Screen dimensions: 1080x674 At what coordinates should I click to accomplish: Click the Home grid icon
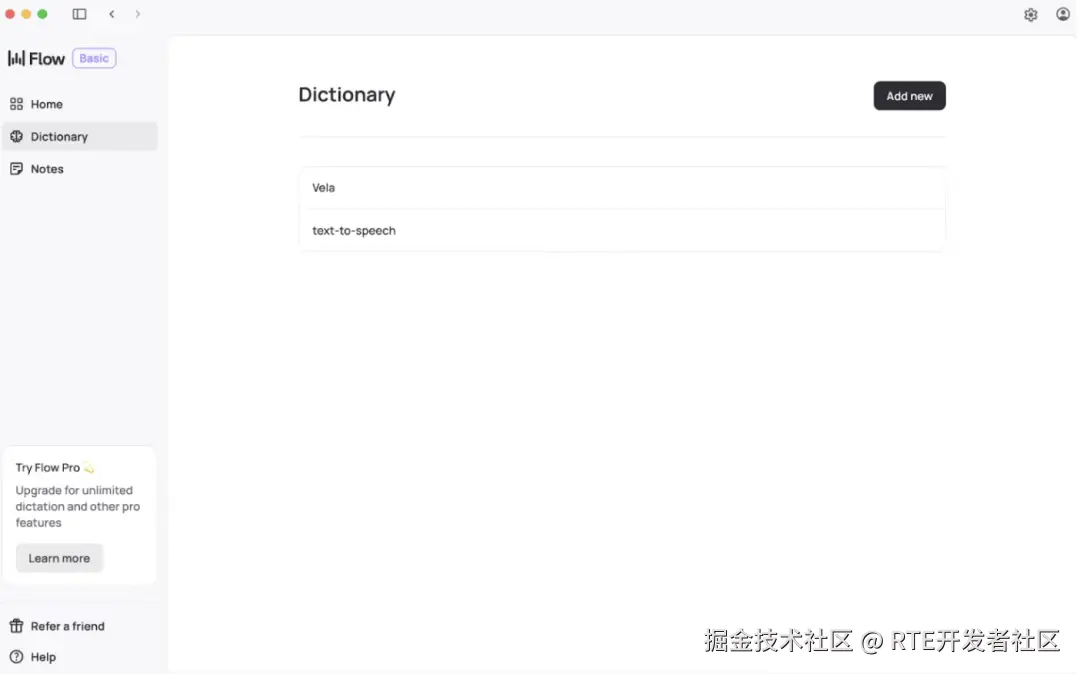tap(17, 104)
